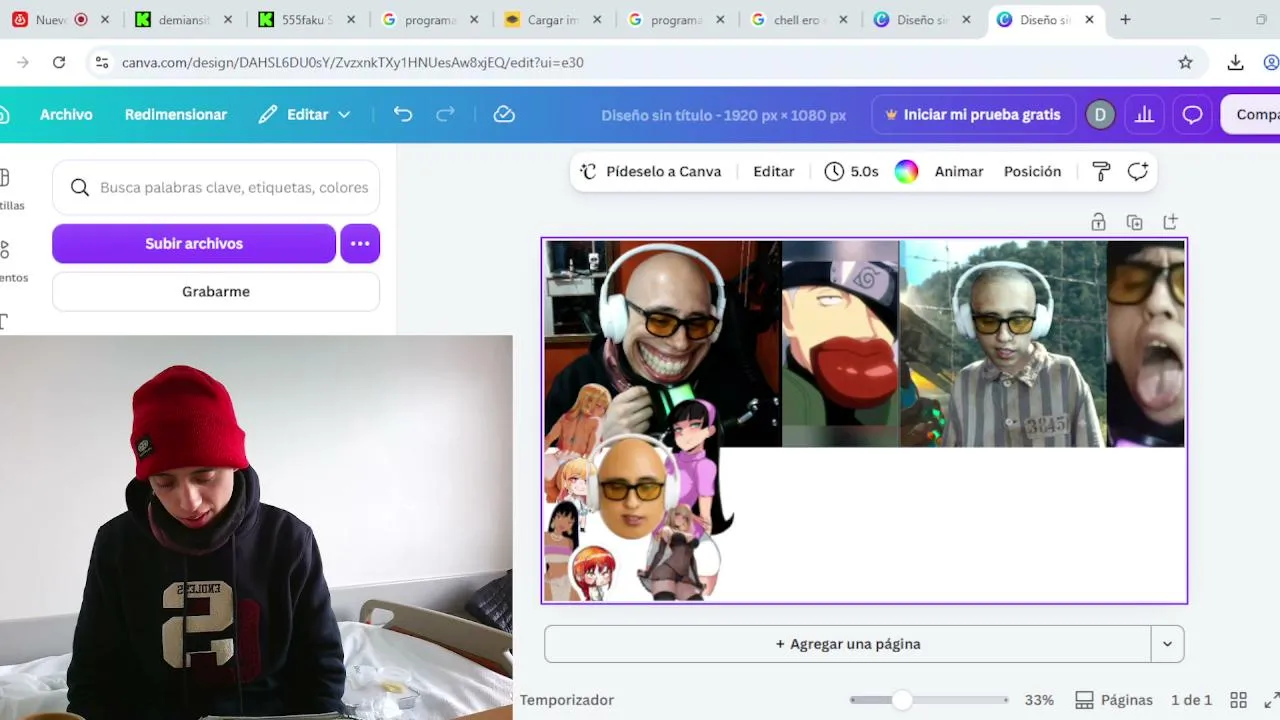This screenshot has width=1280, height=720.
Task: Click the magnifier icon in the search box
Action: [80, 187]
